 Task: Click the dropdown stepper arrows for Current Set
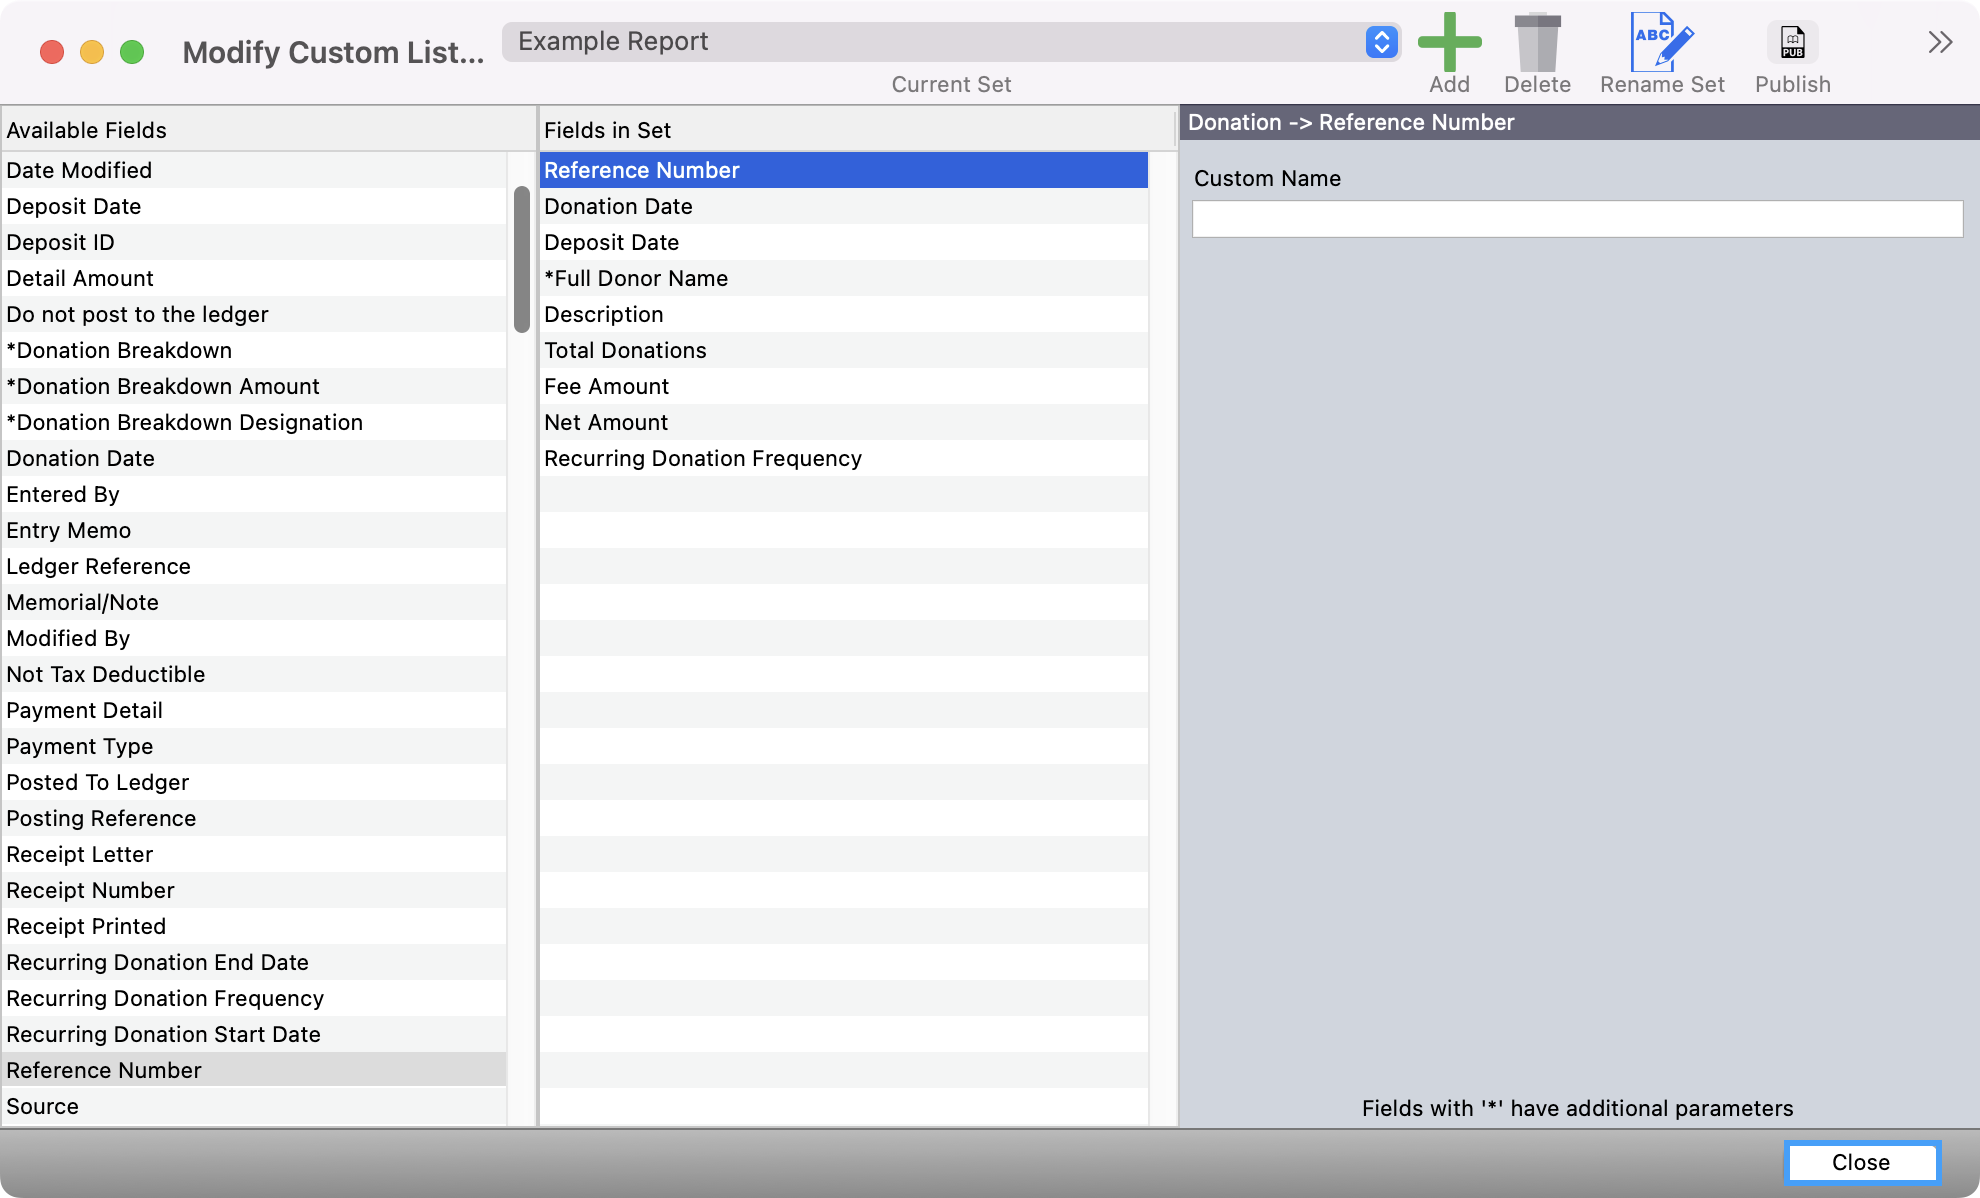pos(1381,42)
